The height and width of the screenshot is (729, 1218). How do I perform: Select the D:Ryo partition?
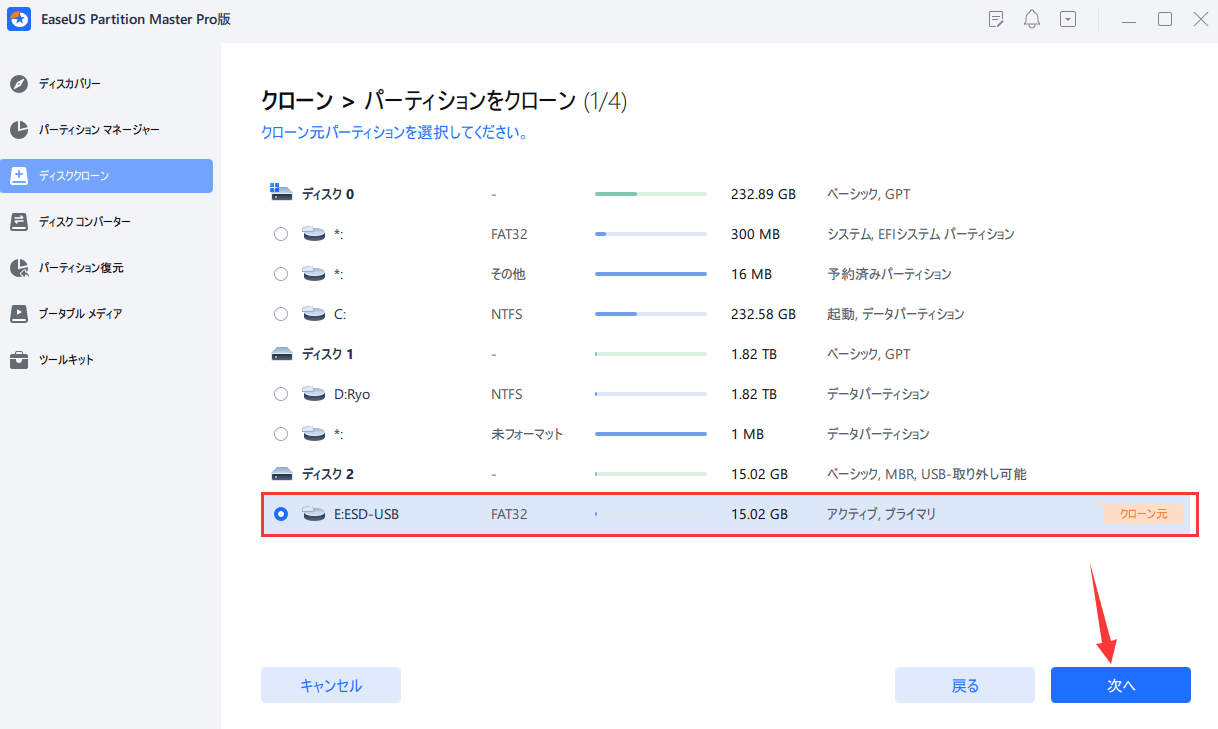[x=281, y=393]
